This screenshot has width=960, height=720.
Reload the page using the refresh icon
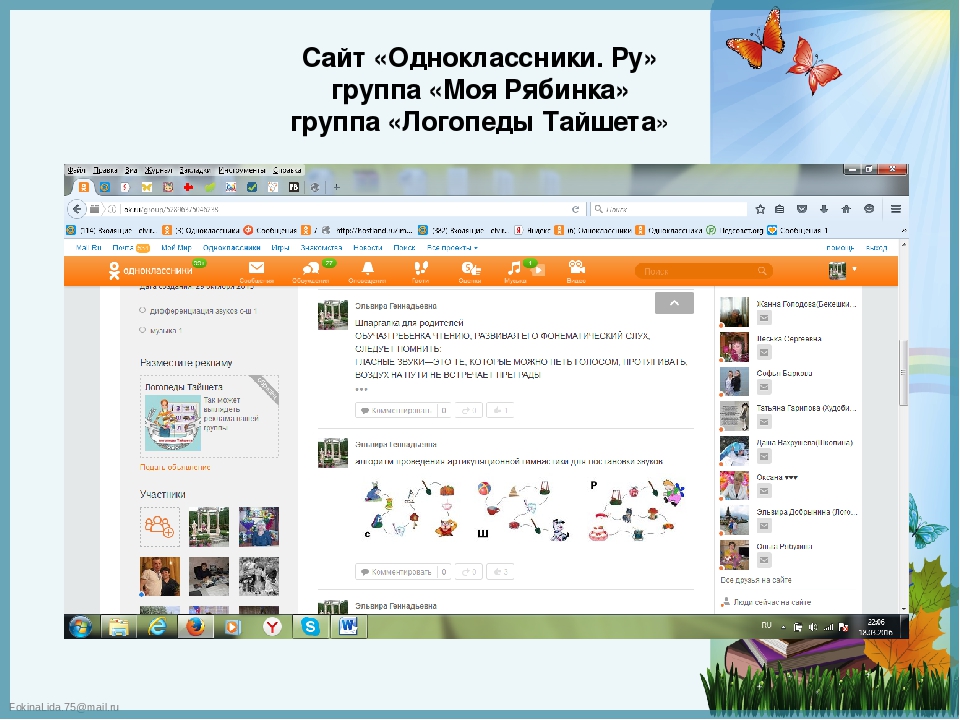click(x=576, y=209)
